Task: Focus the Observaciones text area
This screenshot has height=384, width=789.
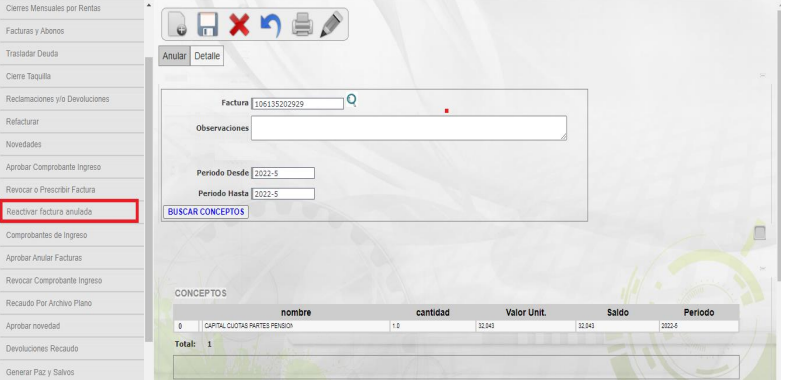Action: coord(409,128)
